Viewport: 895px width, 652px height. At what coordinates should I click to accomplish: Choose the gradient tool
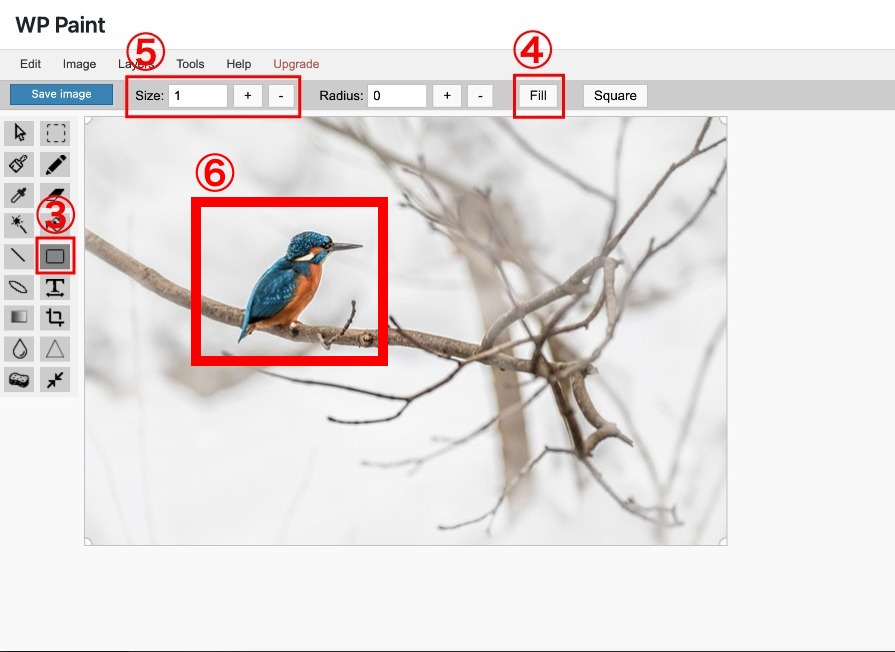pyautogui.click(x=19, y=317)
